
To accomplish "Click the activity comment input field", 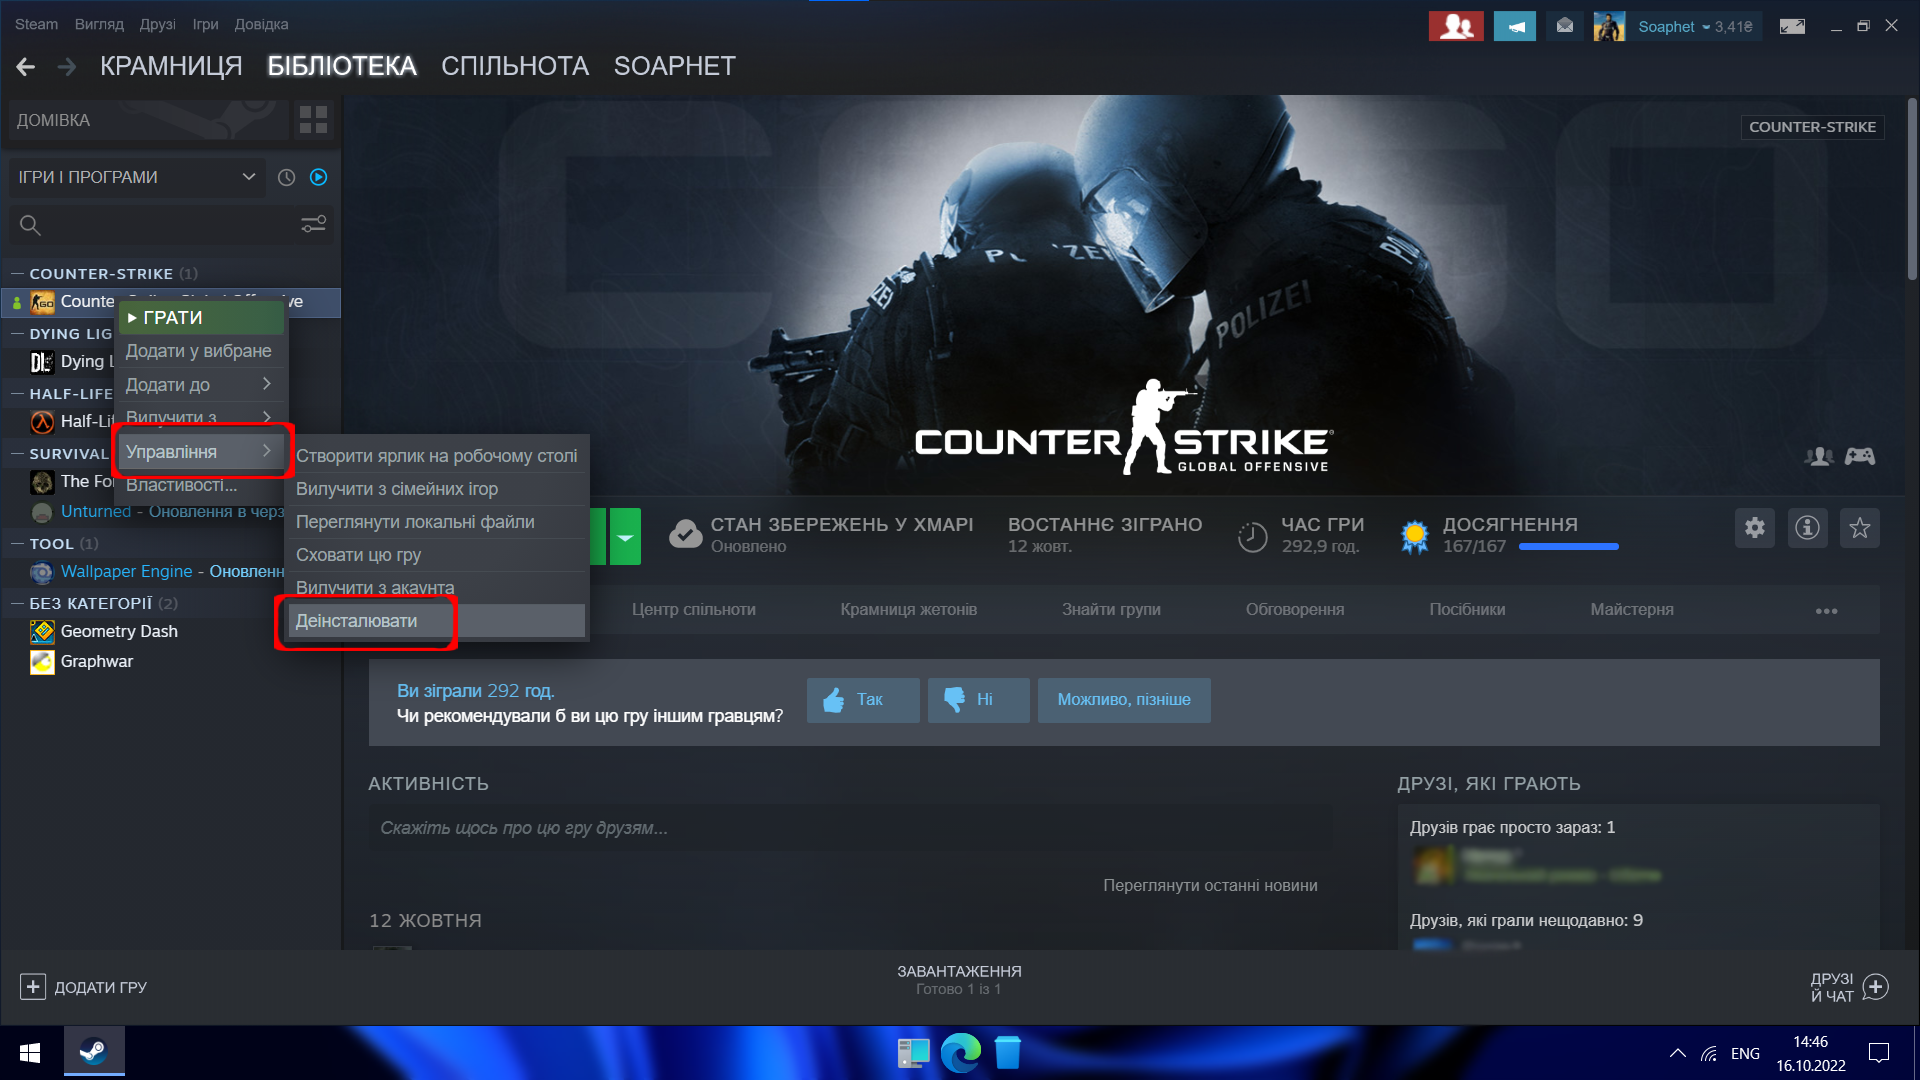I will (x=850, y=828).
